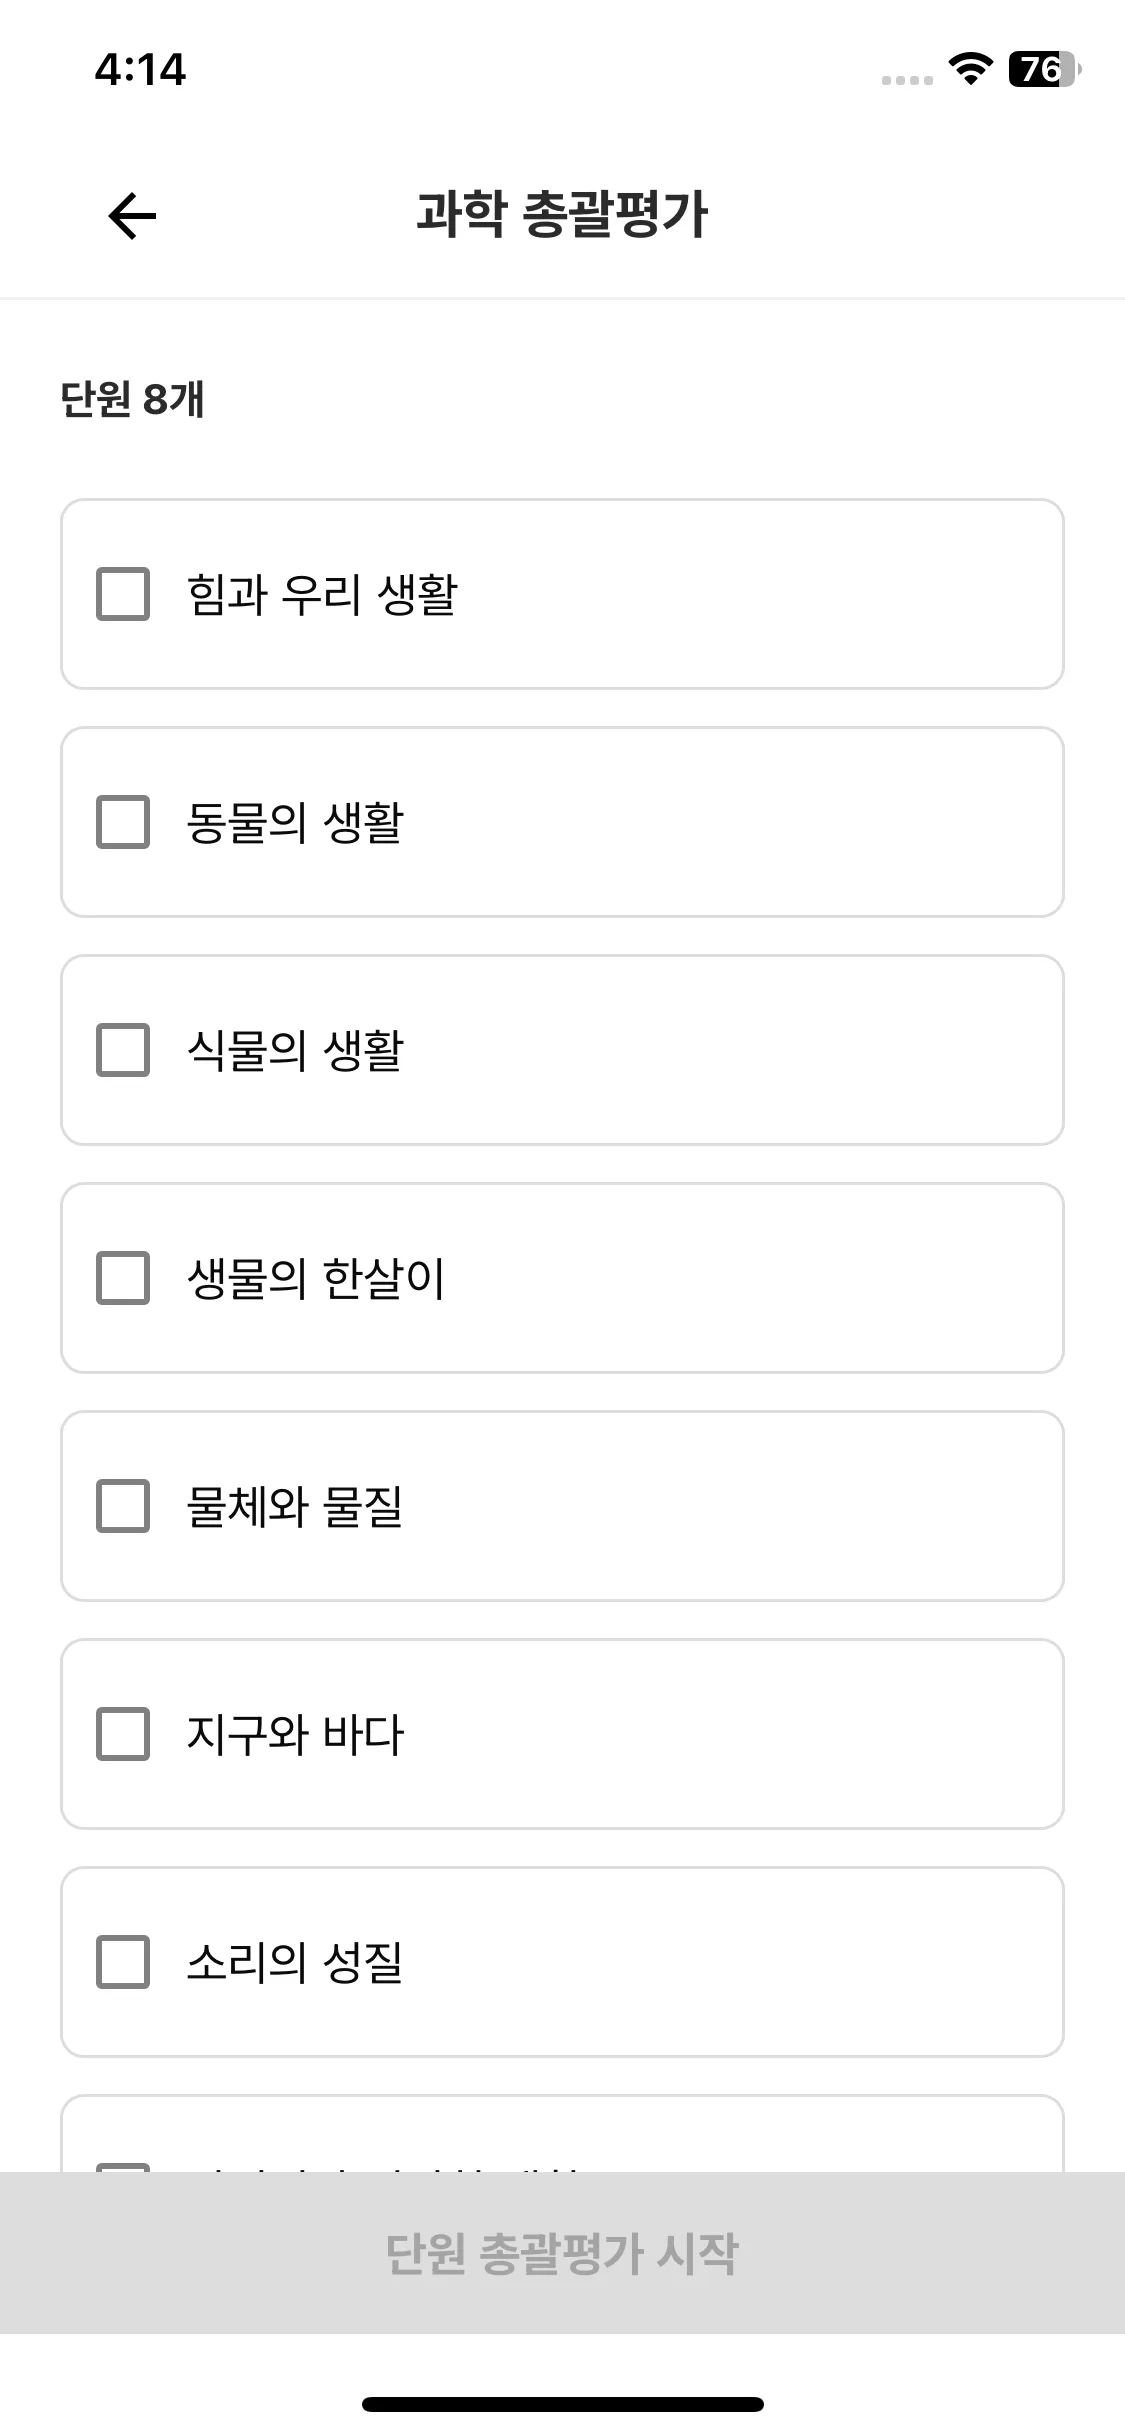The width and height of the screenshot is (1125, 2436).
Task: Tap the back arrow icon
Action: pyautogui.click(x=132, y=215)
